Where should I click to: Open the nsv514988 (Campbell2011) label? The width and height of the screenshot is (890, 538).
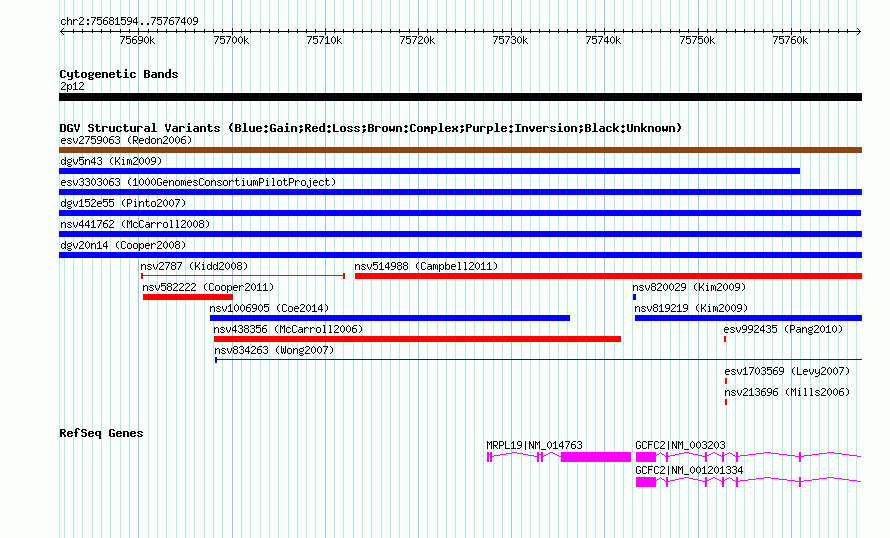[426, 266]
